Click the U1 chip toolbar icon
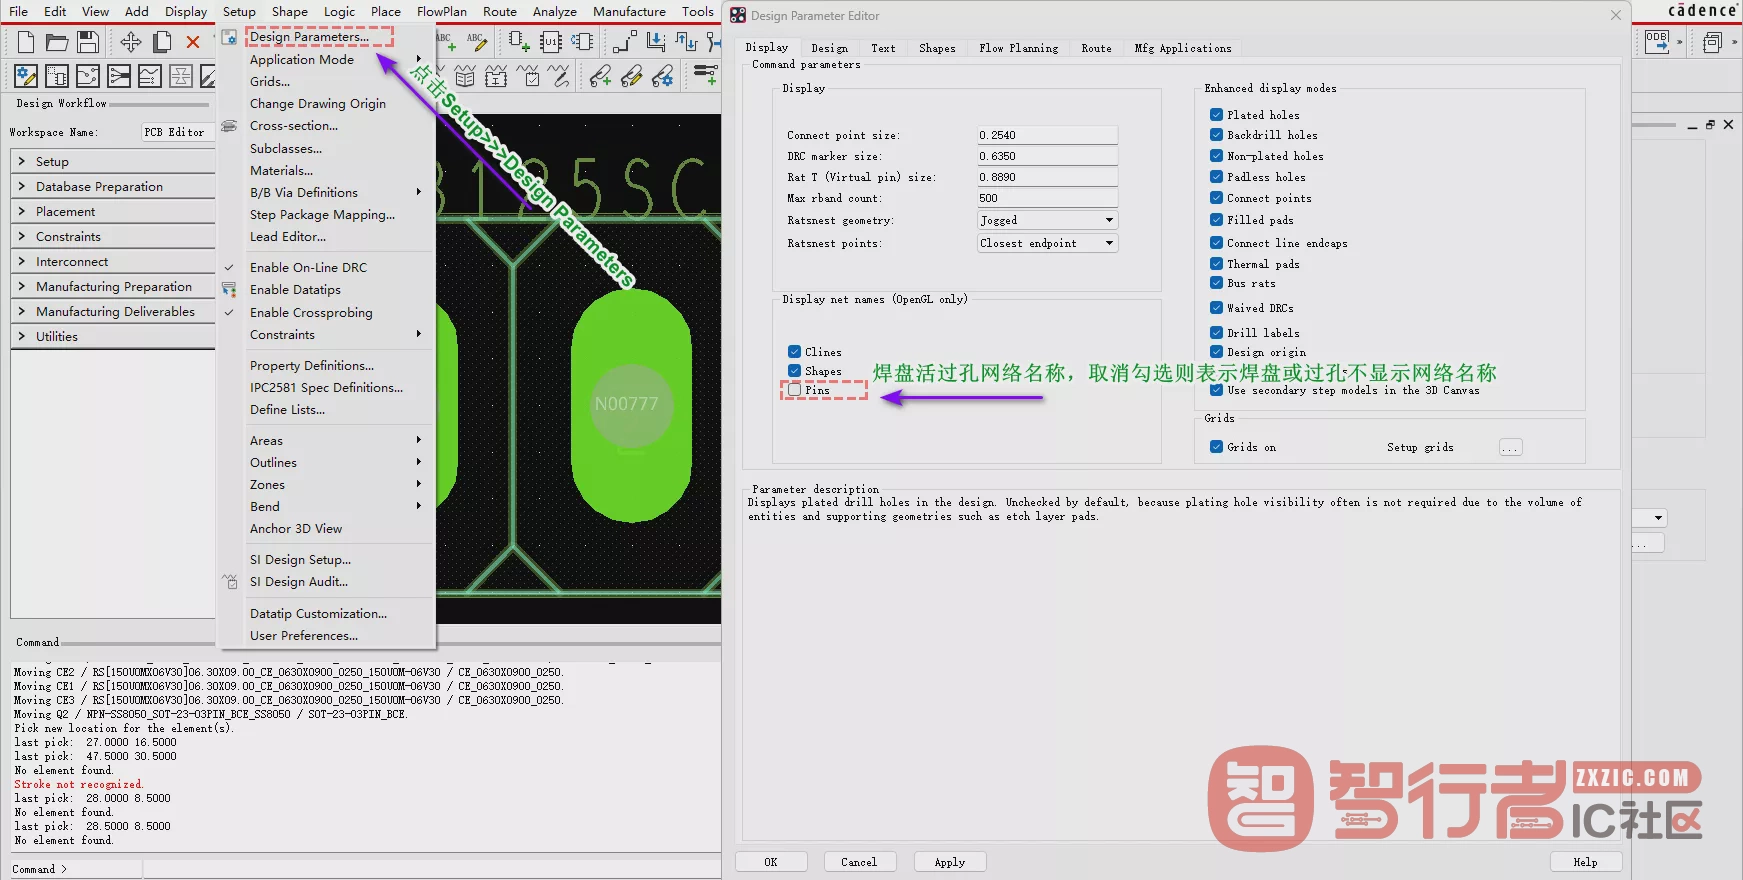The width and height of the screenshot is (1743, 880). click(551, 42)
